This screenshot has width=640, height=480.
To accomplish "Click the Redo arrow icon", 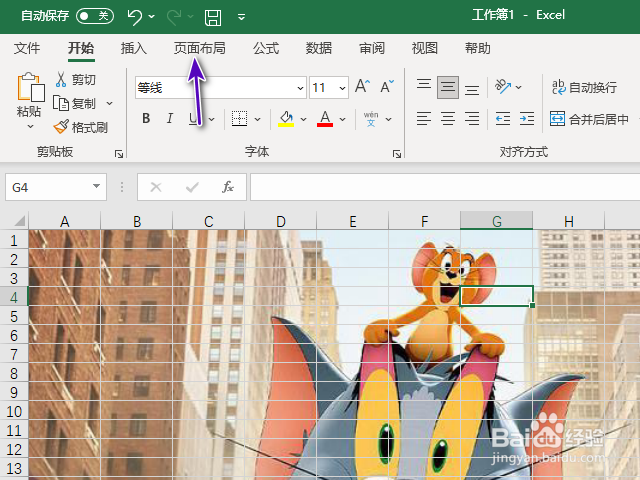I will click(174, 17).
